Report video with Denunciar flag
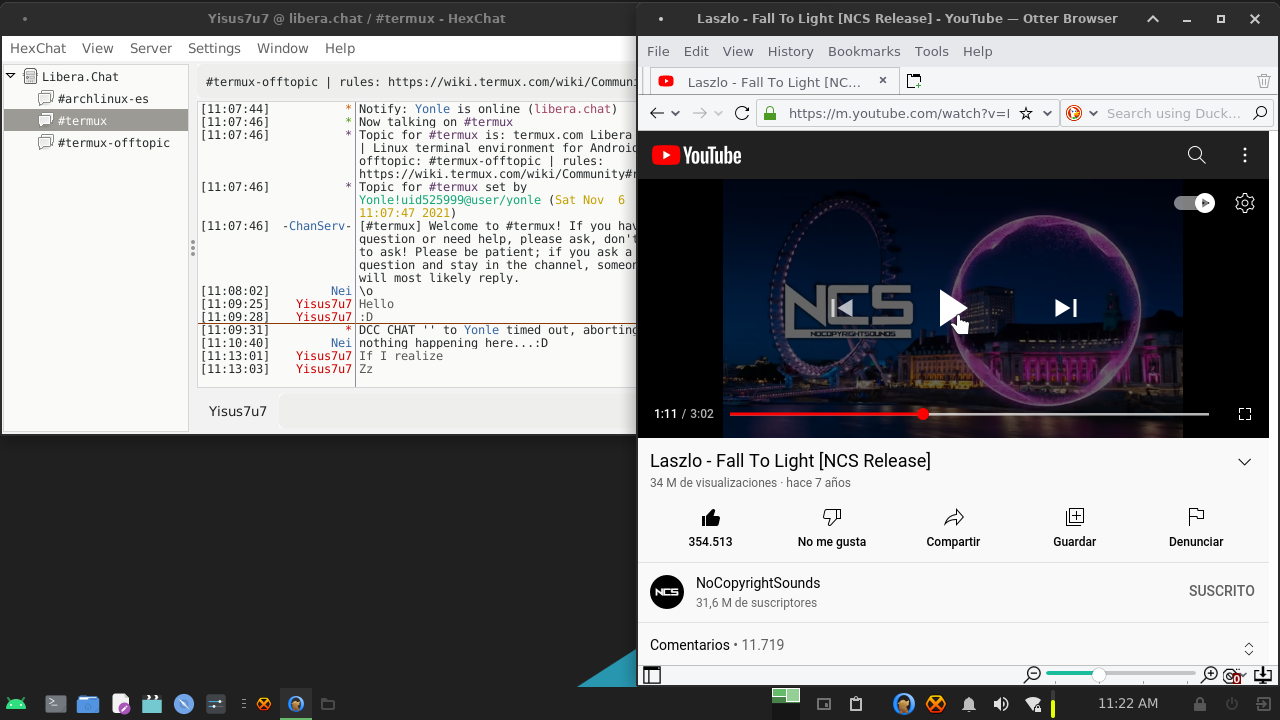The width and height of the screenshot is (1280, 720). [x=1196, y=517]
